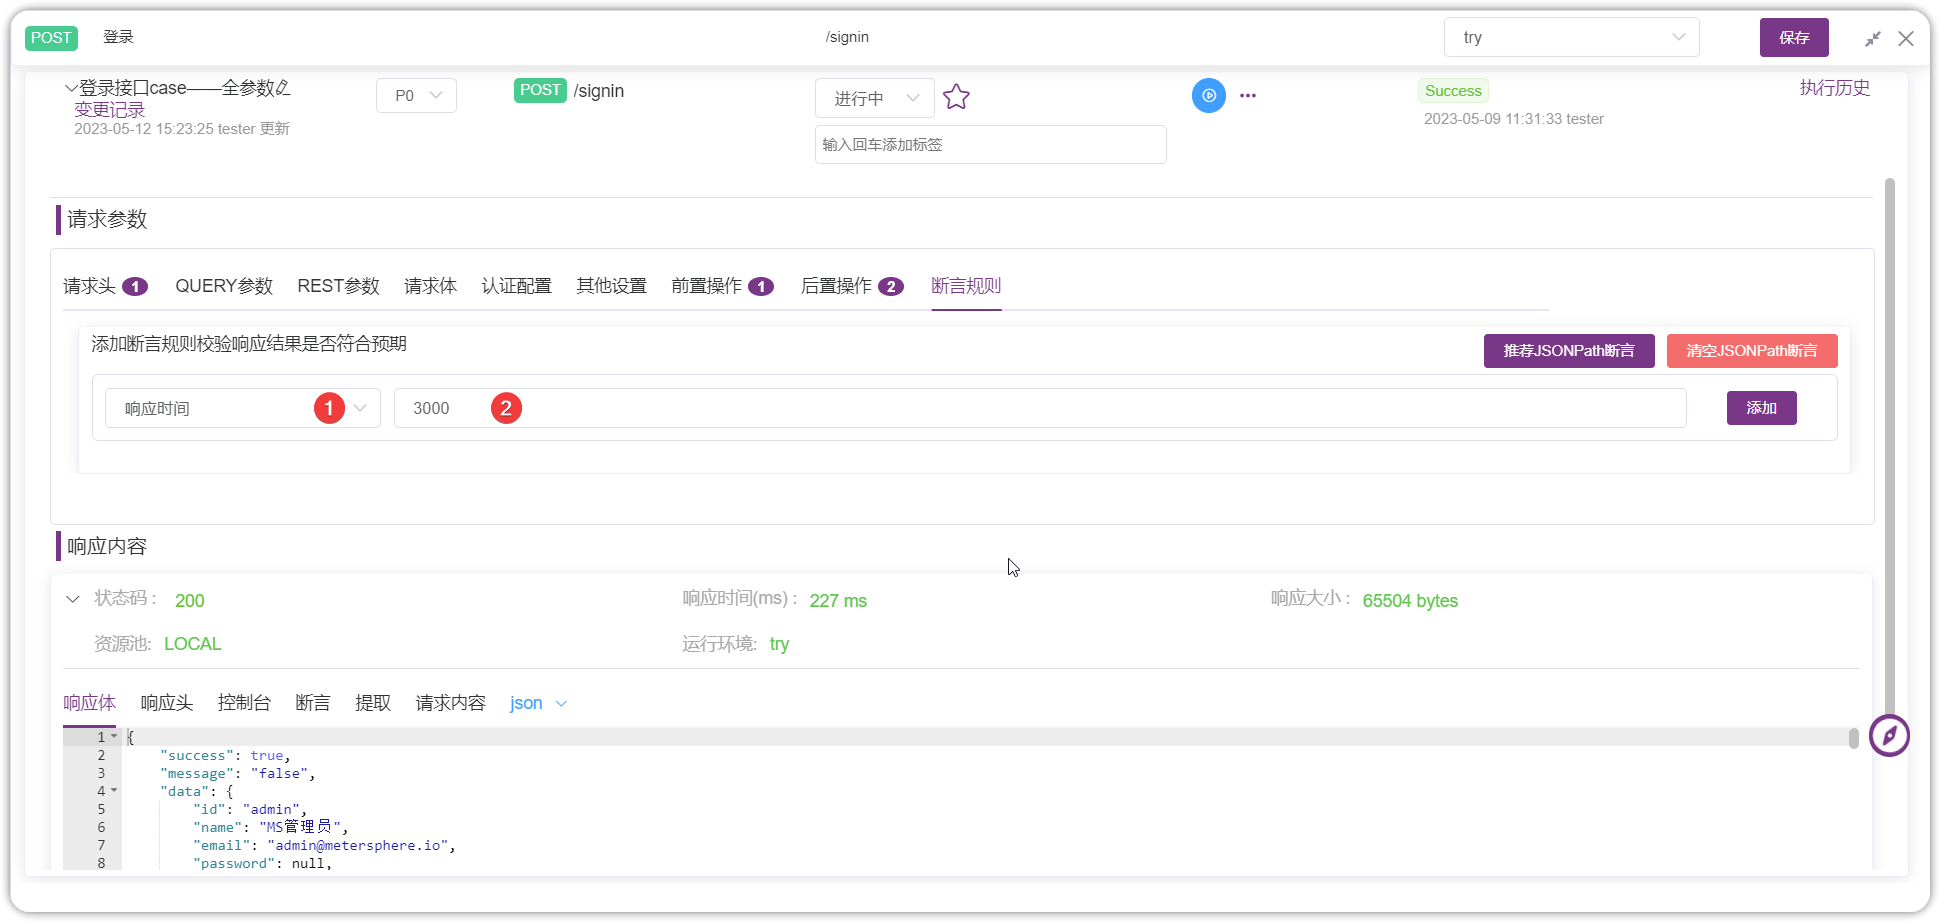
Task: Switch to the QUERY参数 tab
Action: click(x=224, y=286)
